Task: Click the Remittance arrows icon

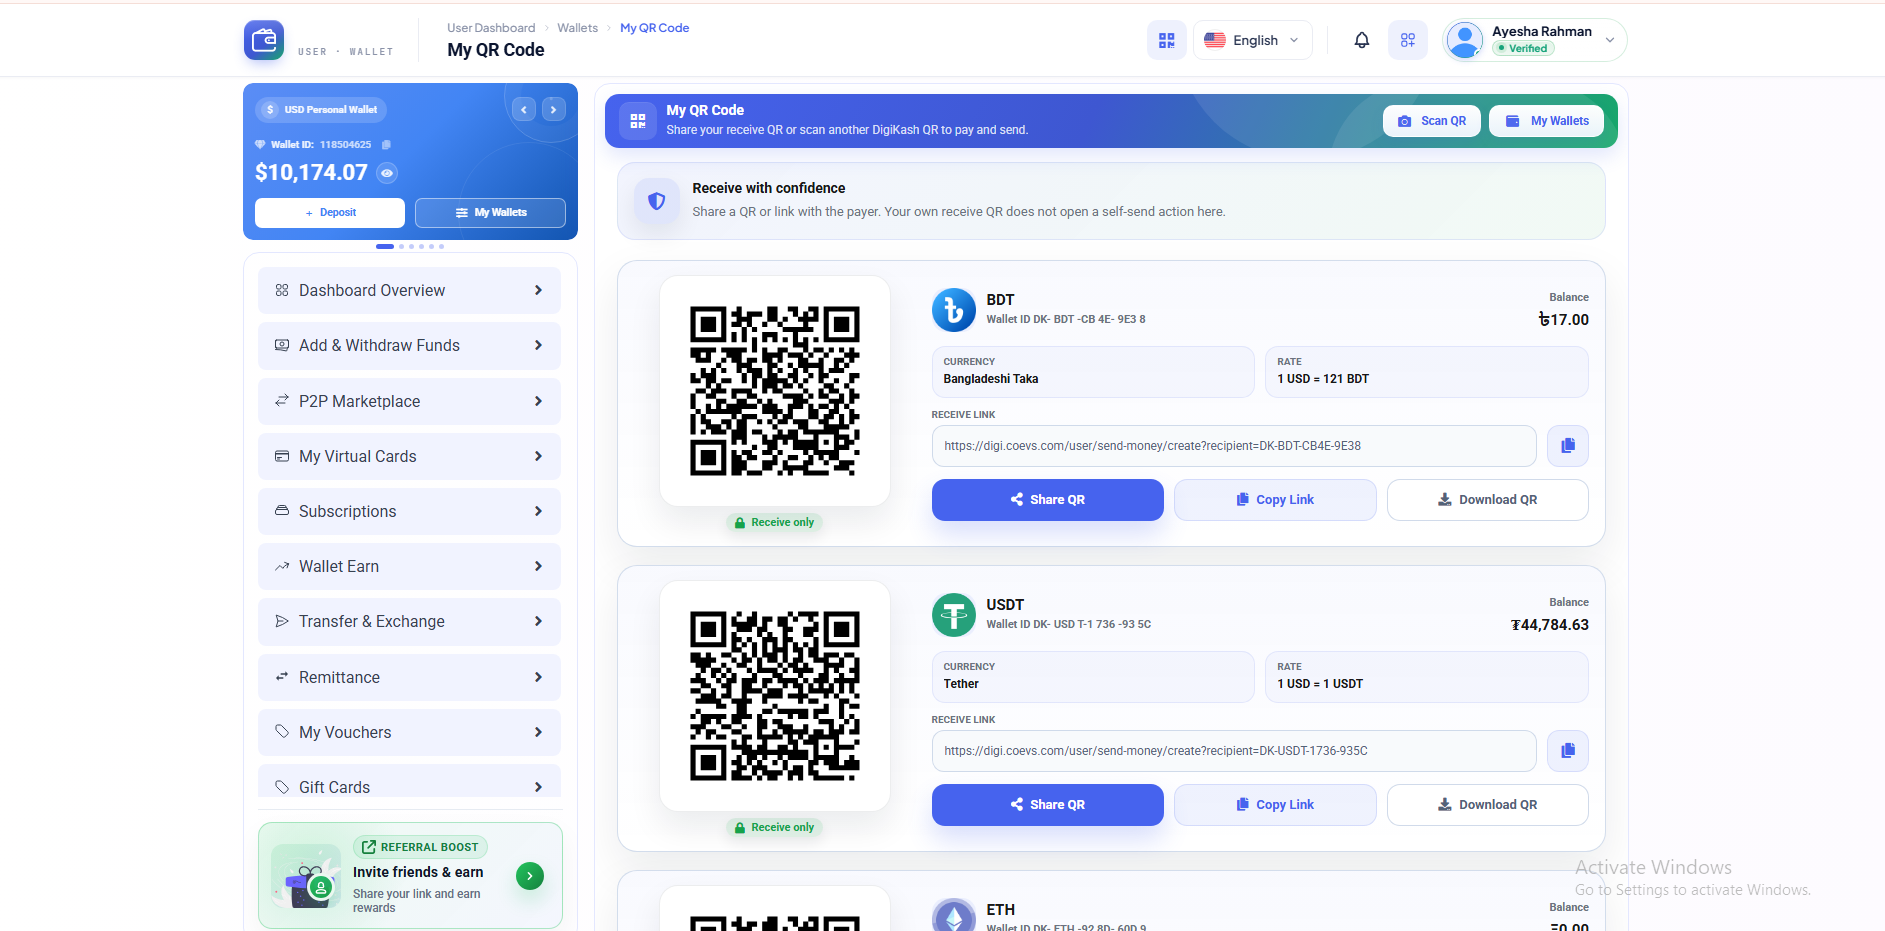Action: [282, 677]
